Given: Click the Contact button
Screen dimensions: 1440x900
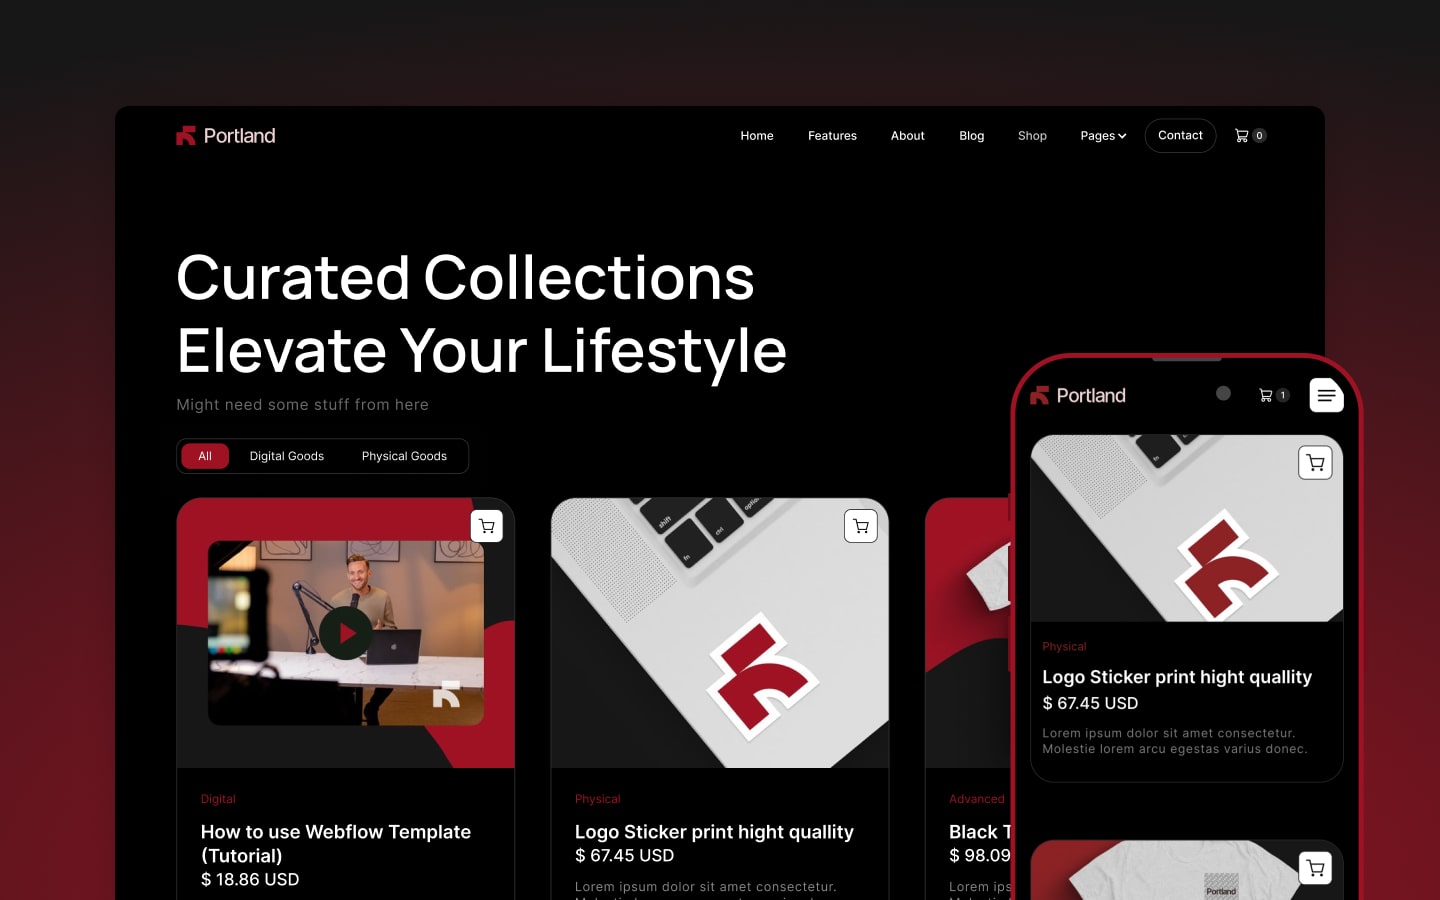Looking at the screenshot, I should [x=1180, y=136].
